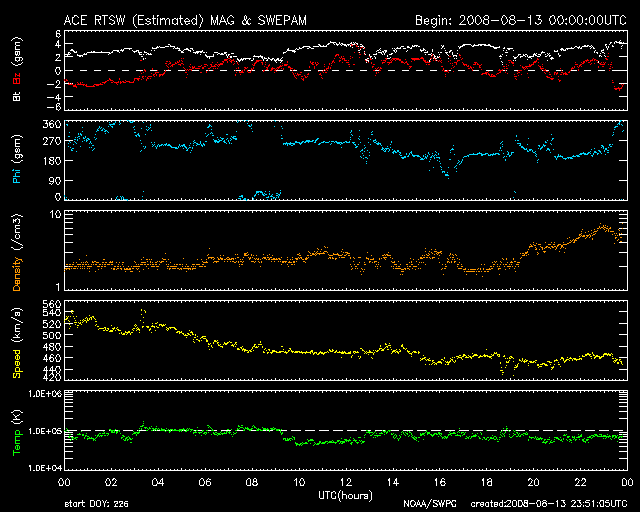Click the "10" tick on the Density axis
Screen dimensions: 640x512
pos(56,215)
